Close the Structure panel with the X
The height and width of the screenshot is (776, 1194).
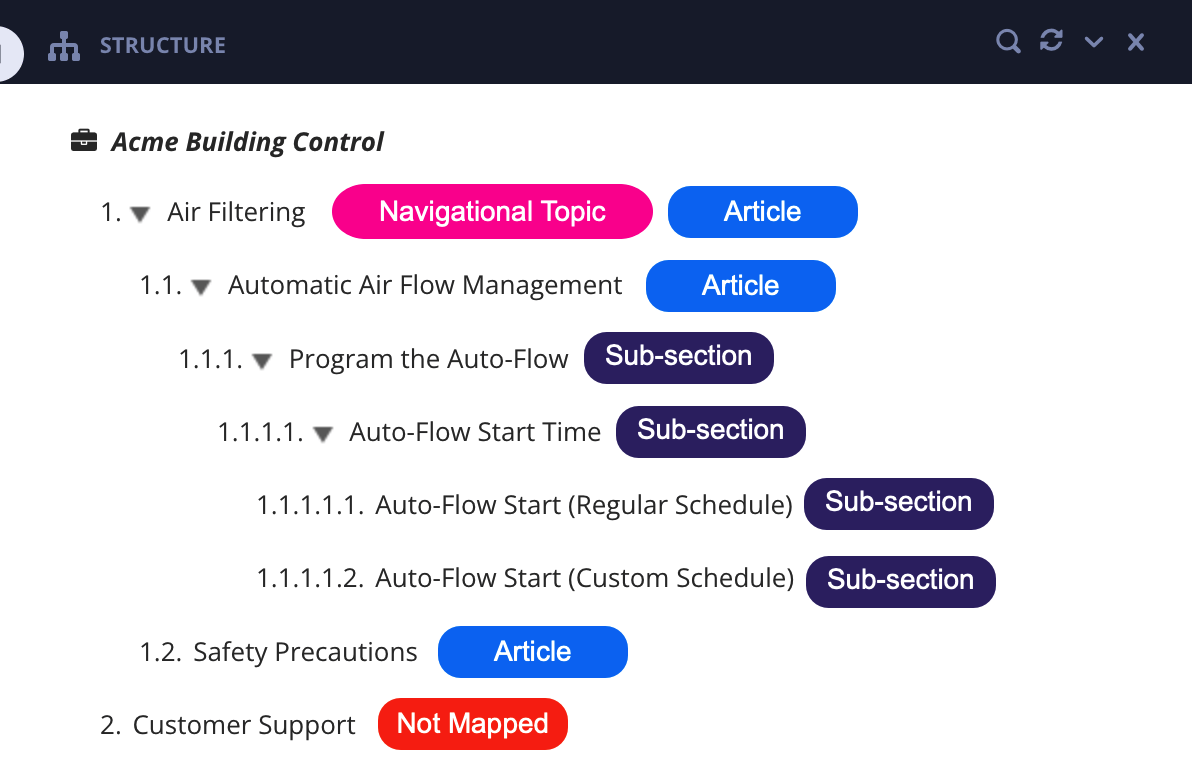click(x=1135, y=42)
